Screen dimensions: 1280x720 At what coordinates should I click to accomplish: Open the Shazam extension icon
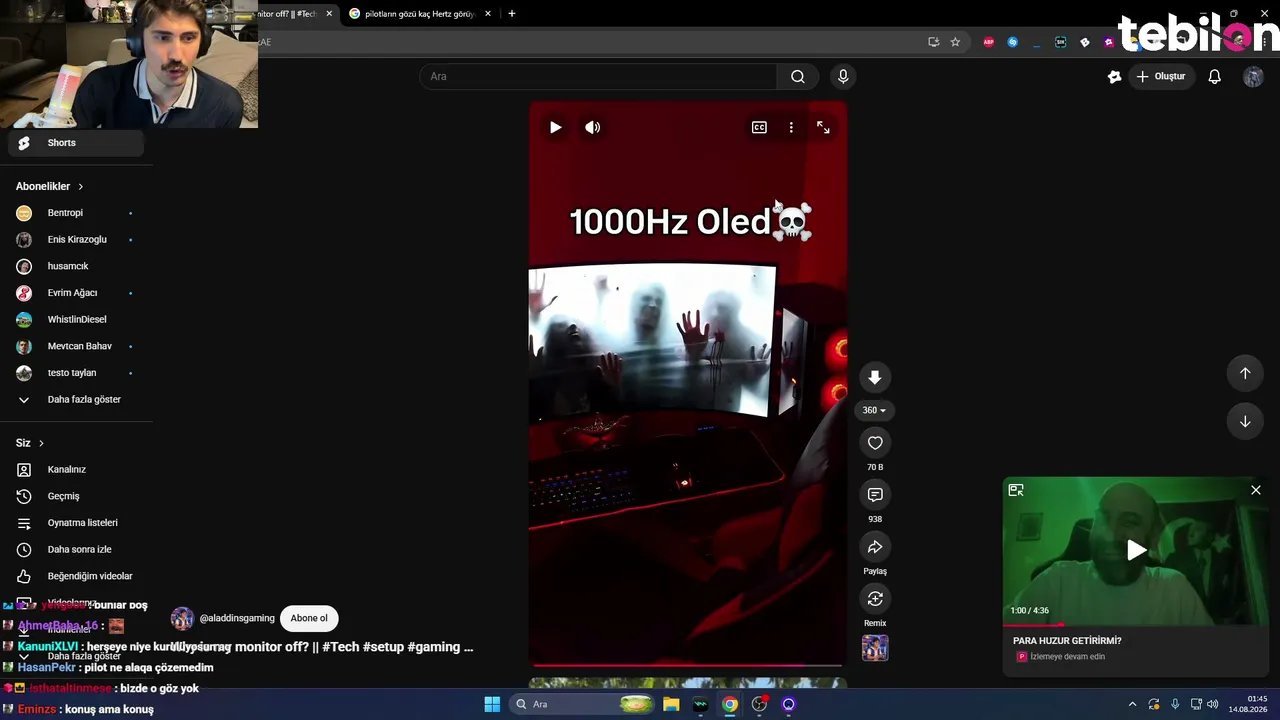1013,42
